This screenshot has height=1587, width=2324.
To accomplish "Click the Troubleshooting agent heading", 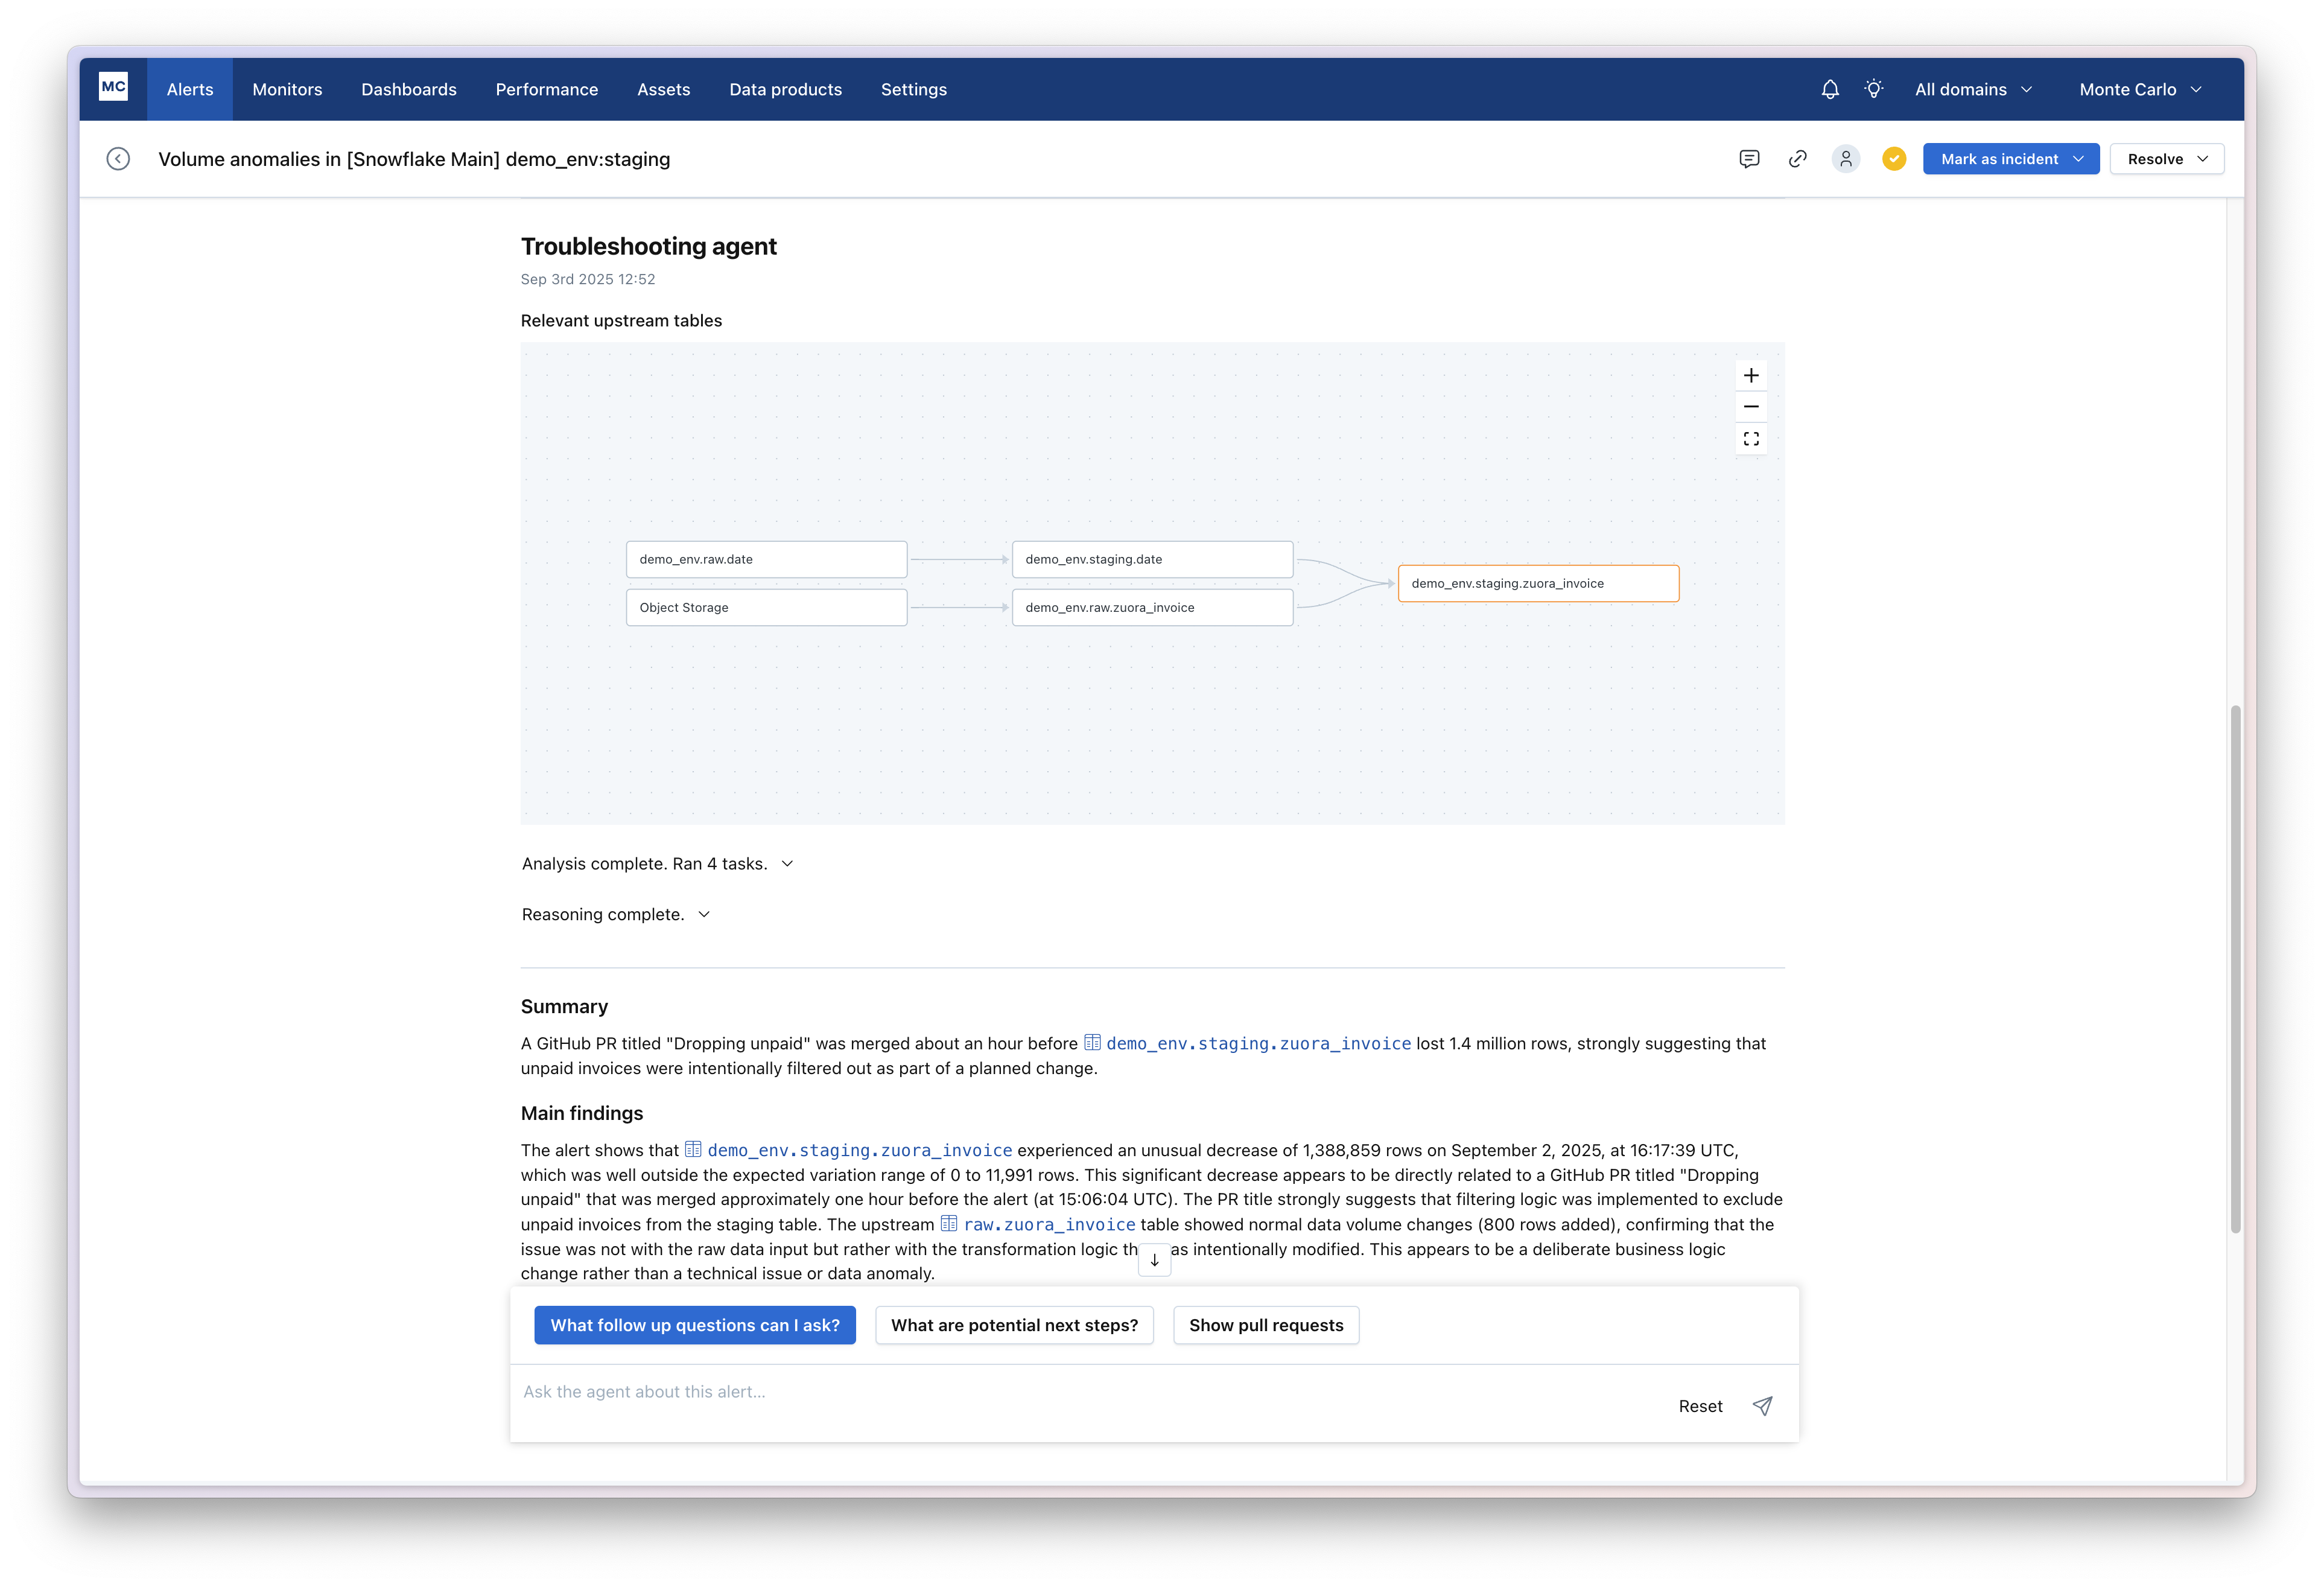I will [x=648, y=246].
